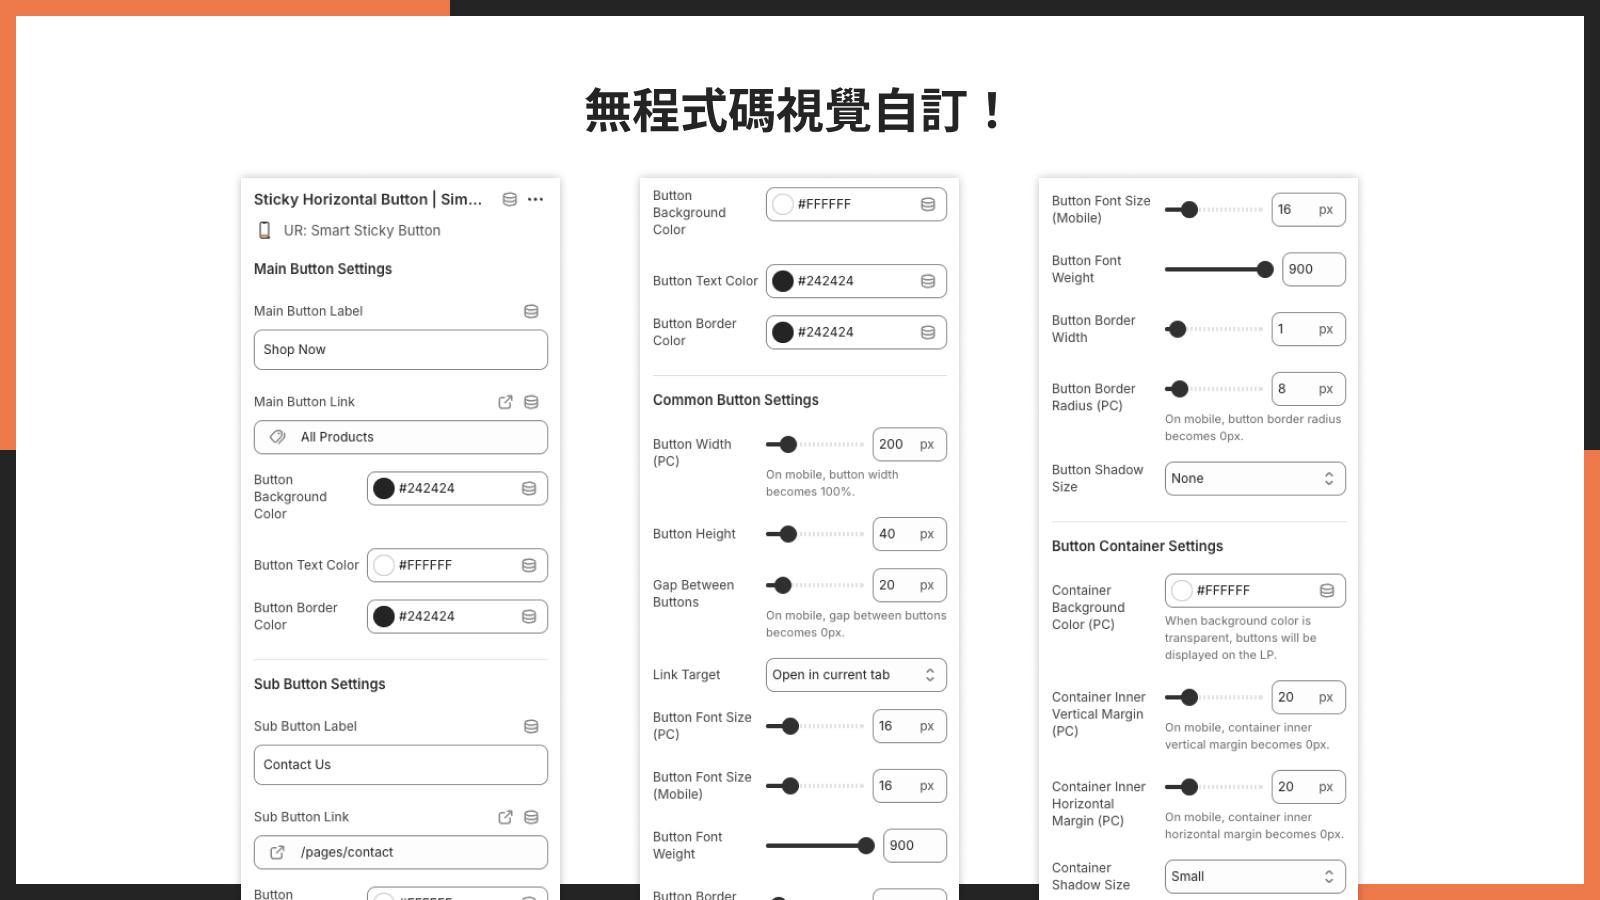
Task: Click the main Button Background Color black swatch
Action: tap(384, 488)
